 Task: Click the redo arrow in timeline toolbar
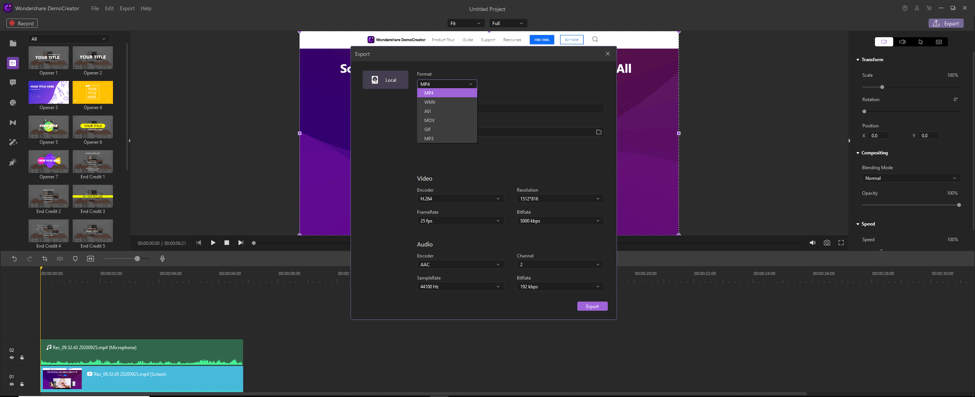[29, 258]
